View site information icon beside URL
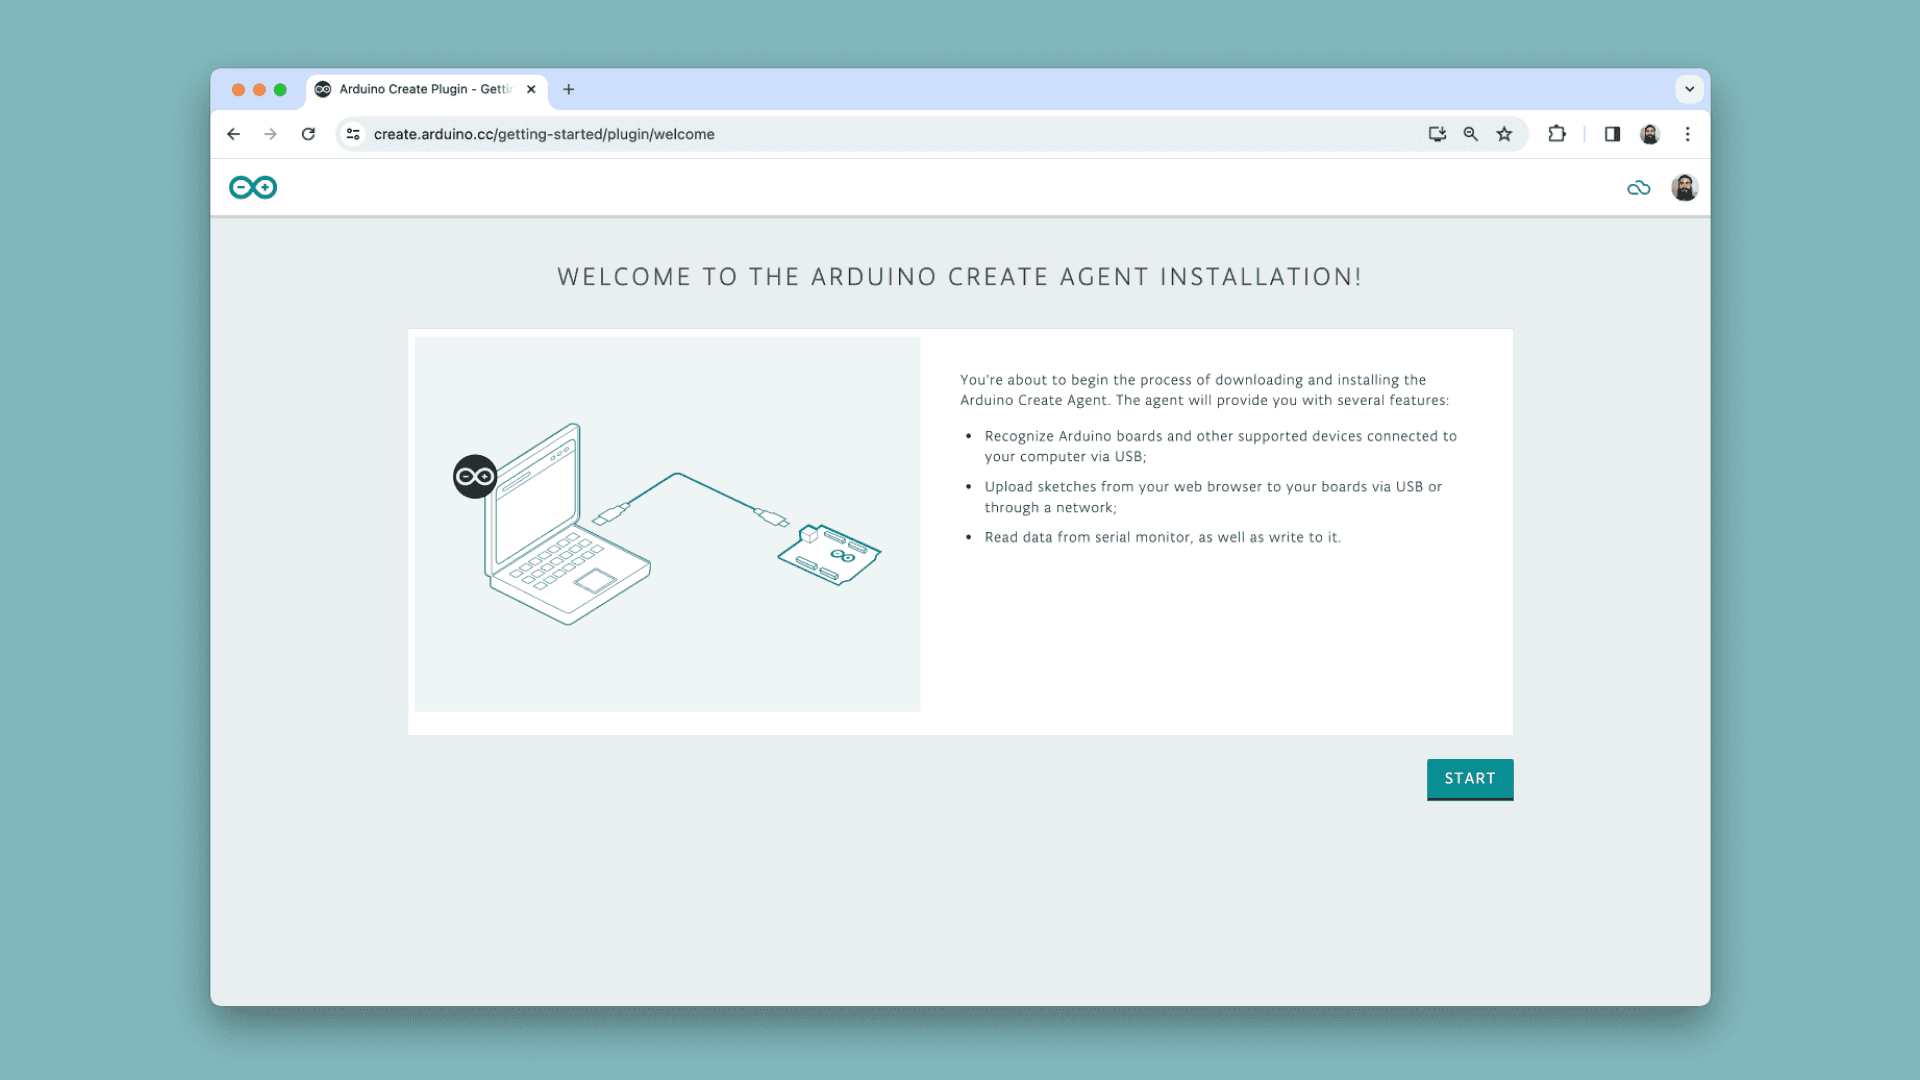 coord(353,134)
